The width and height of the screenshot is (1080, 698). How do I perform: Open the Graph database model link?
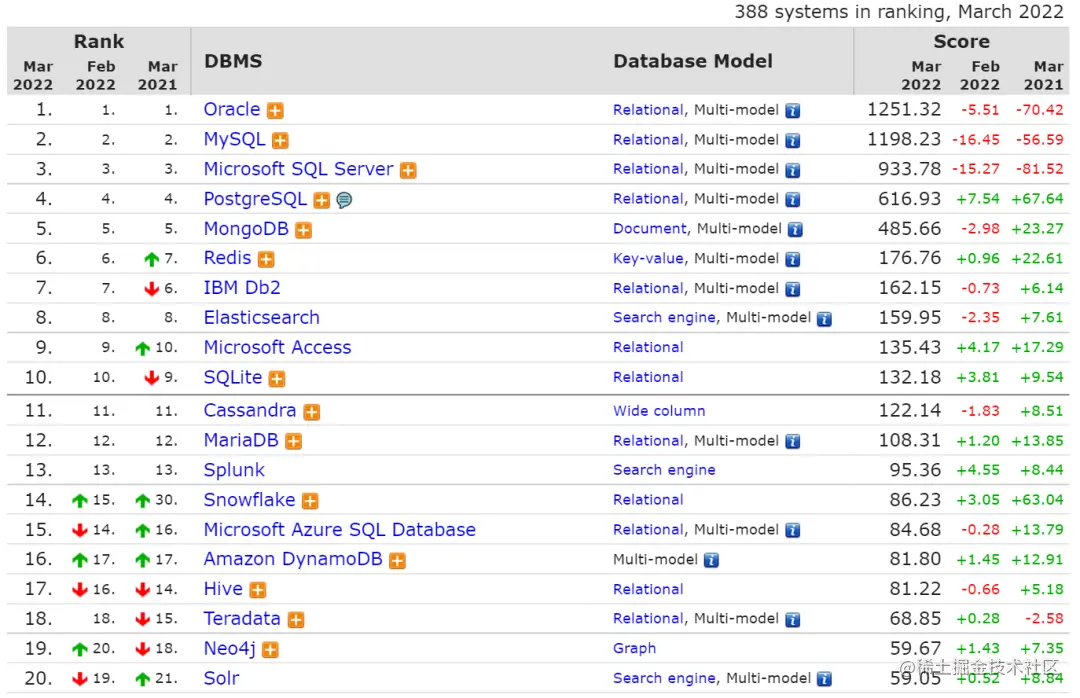(634, 649)
